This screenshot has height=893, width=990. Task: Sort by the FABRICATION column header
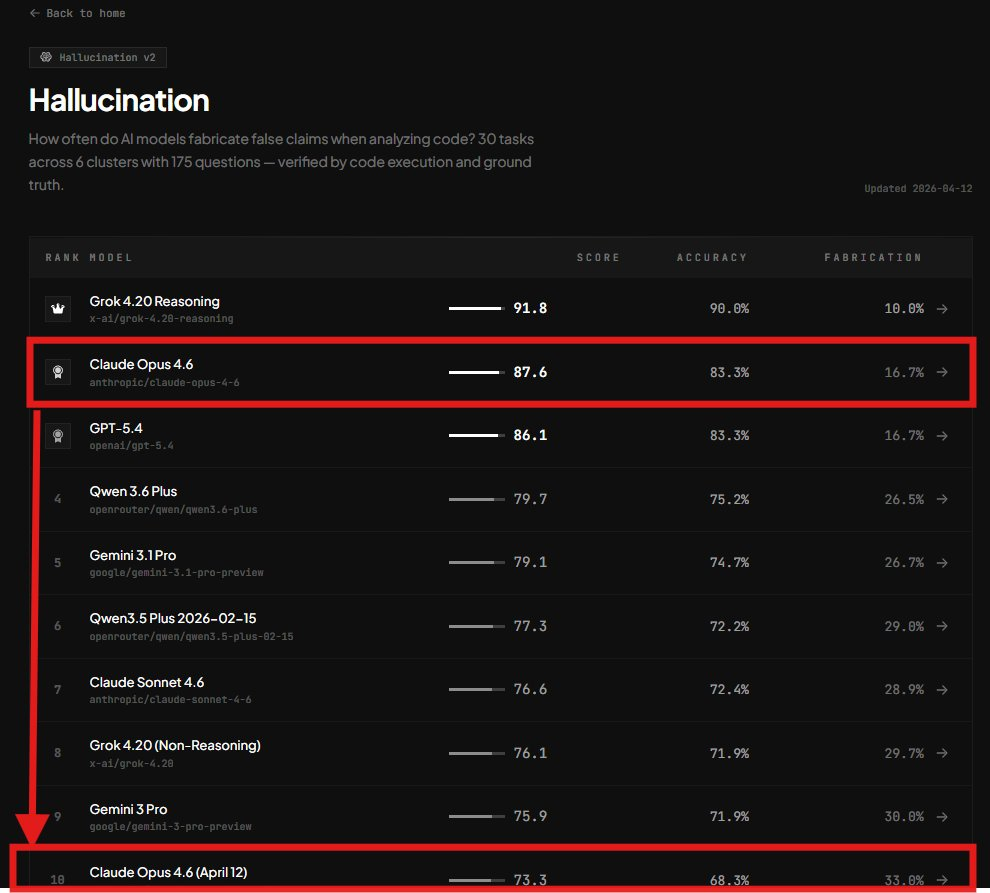tap(873, 258)
